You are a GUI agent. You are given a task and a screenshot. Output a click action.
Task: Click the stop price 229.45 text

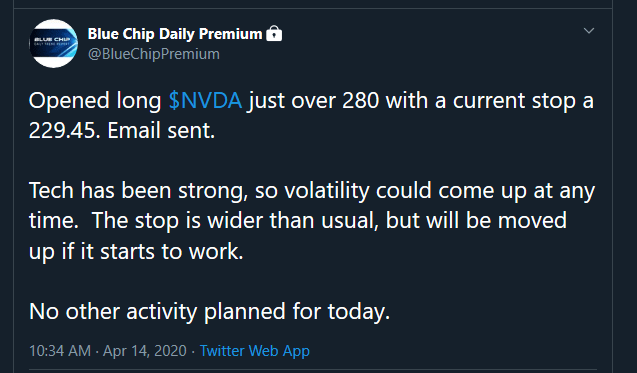click(x=64, y=131)
